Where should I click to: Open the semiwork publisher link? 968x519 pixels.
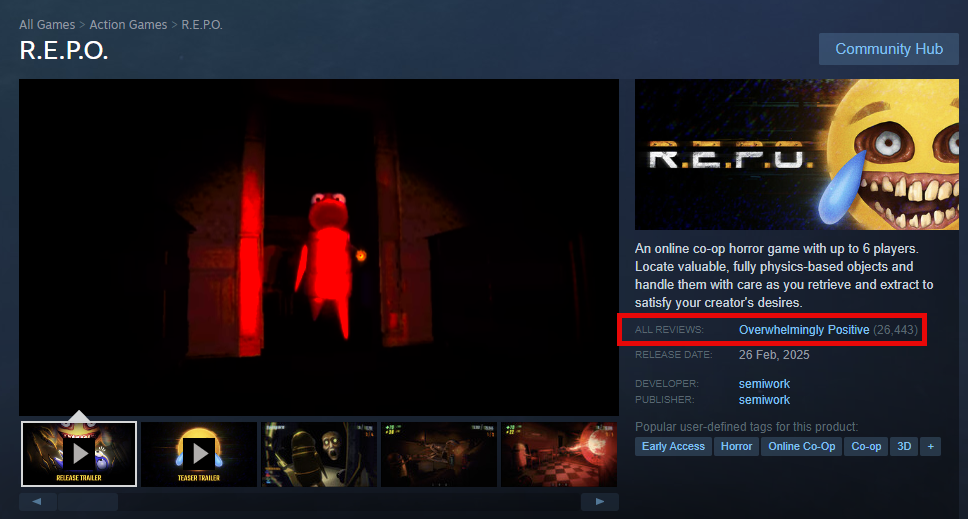click(x=764, y=400)
